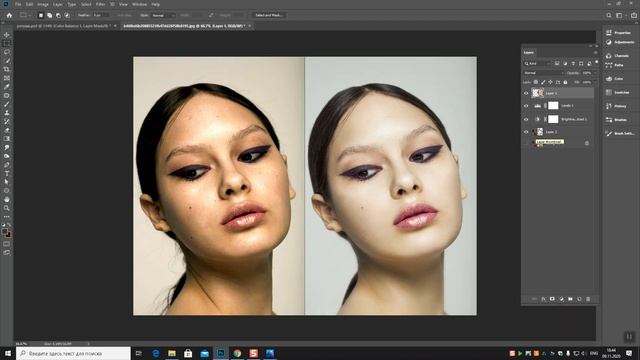This screenshot has height=360, width=640.
Task: Open the Properties panel
Action: (619, 33)
